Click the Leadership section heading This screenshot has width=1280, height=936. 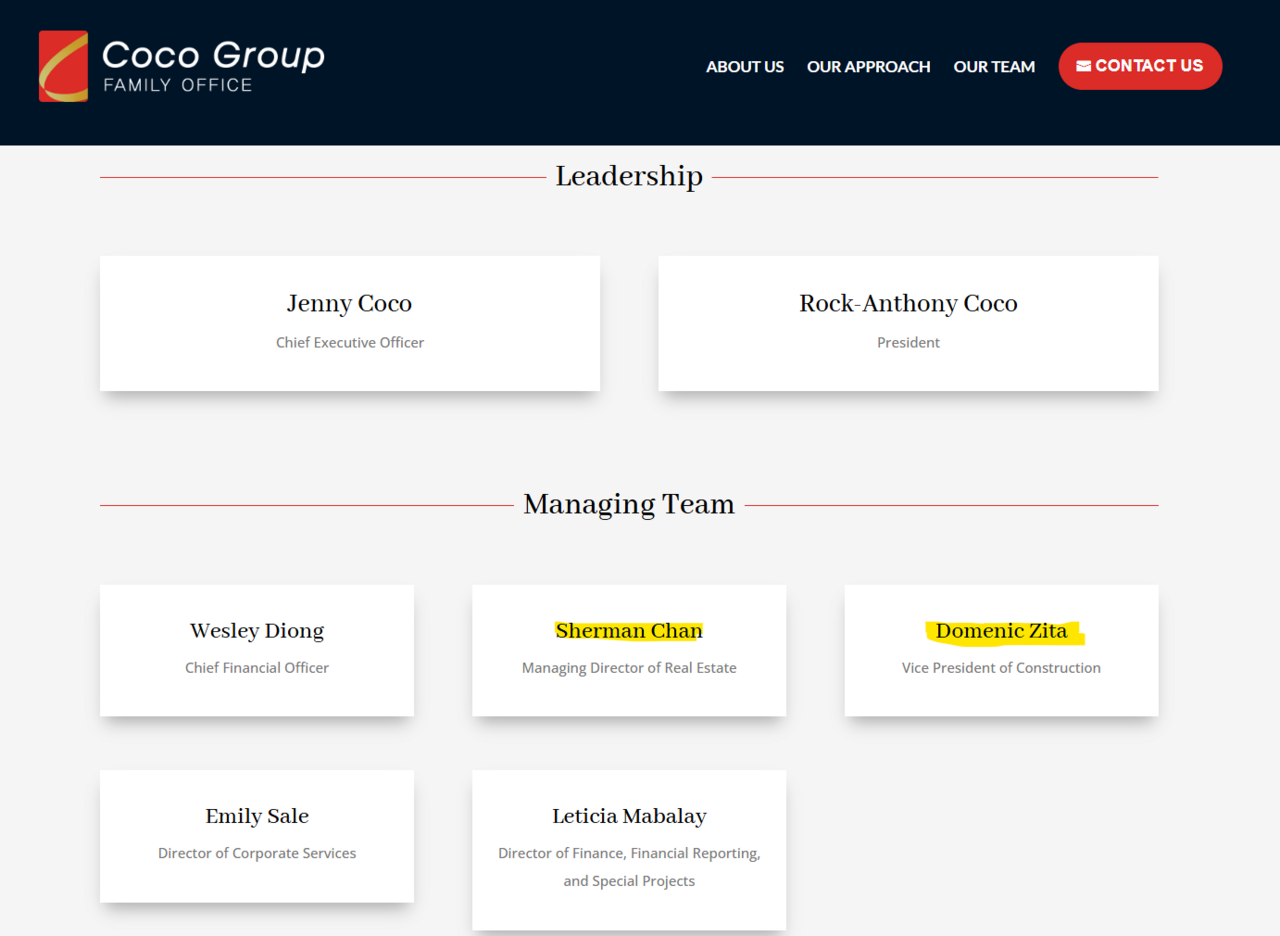pos(629,177)
